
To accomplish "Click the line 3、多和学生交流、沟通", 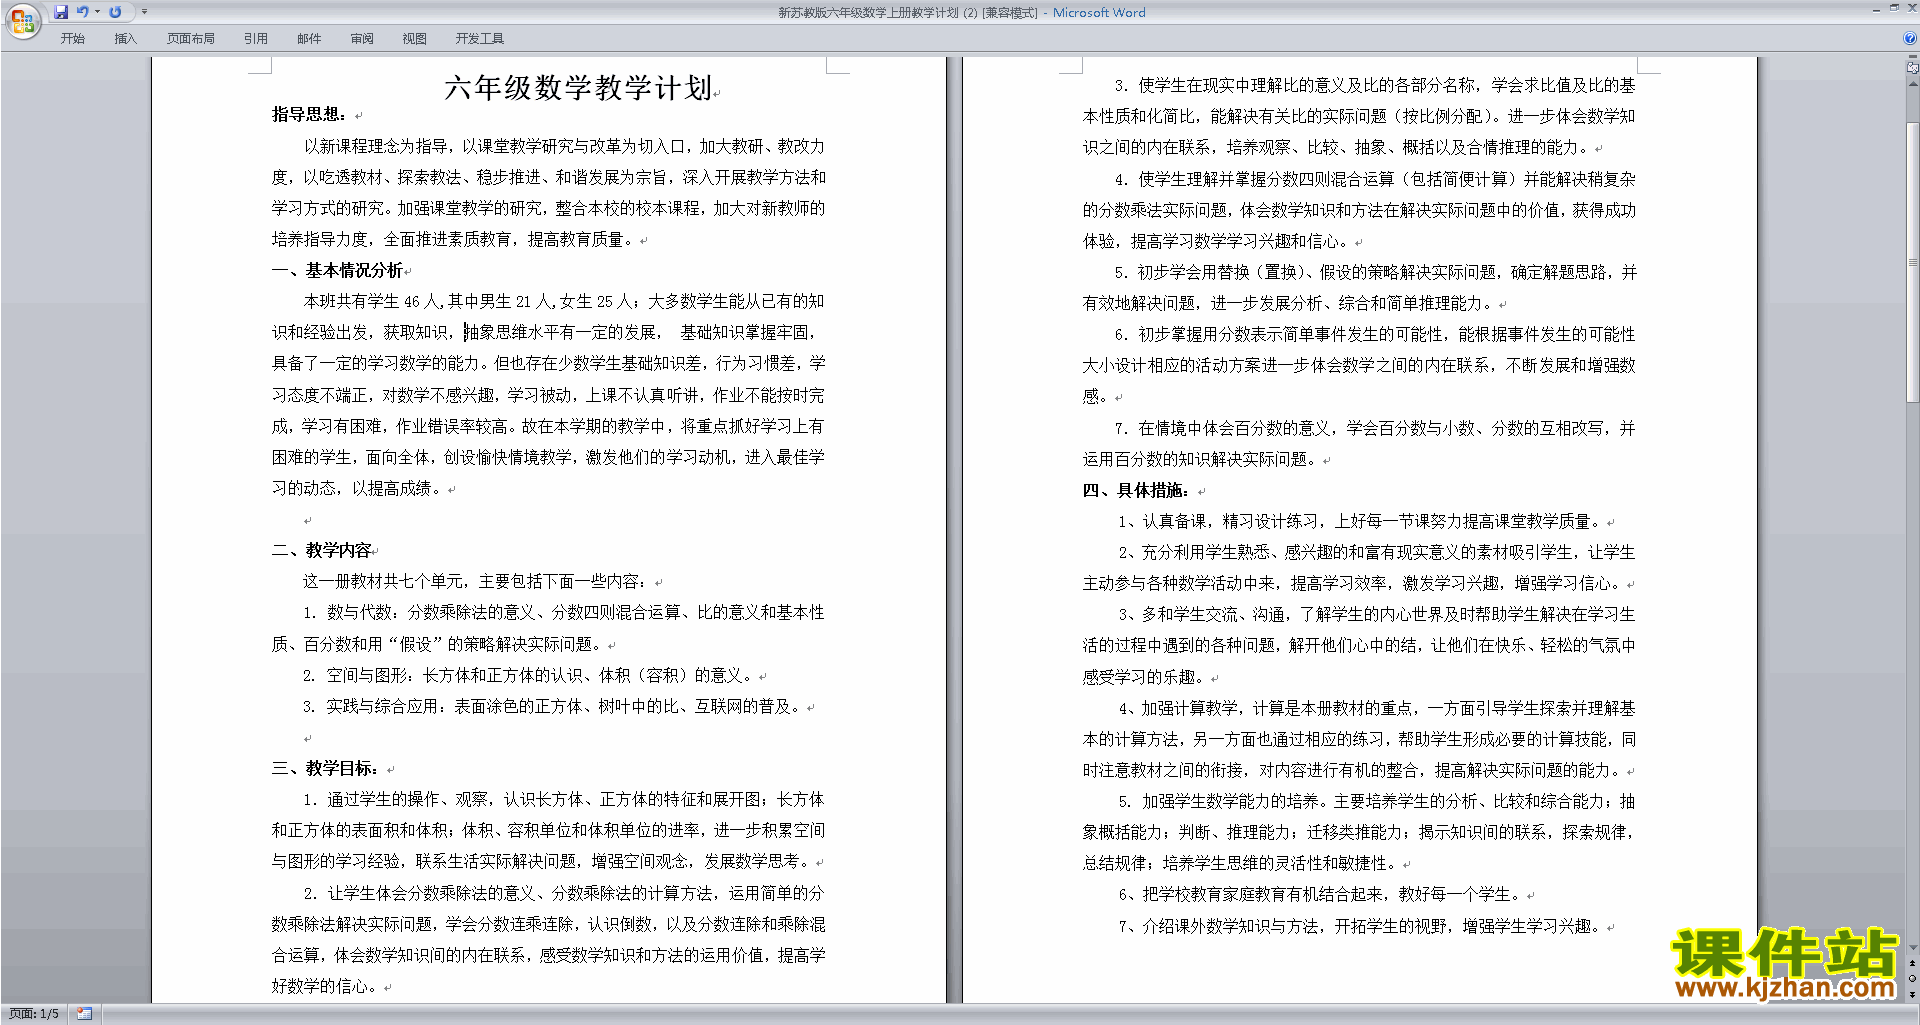I will point(1377,615).
